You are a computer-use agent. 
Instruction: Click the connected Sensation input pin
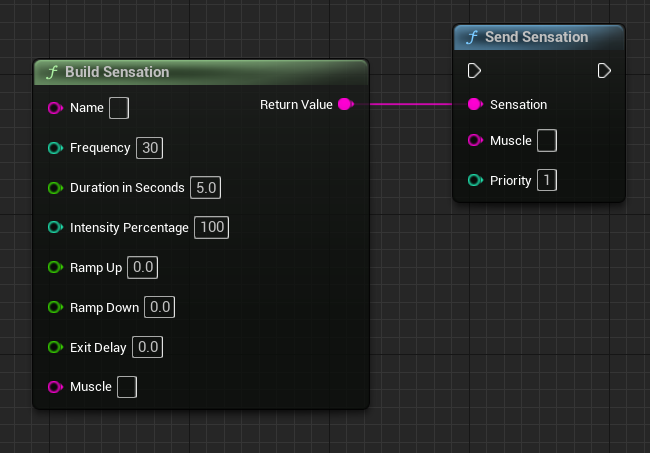coord(475,104)
